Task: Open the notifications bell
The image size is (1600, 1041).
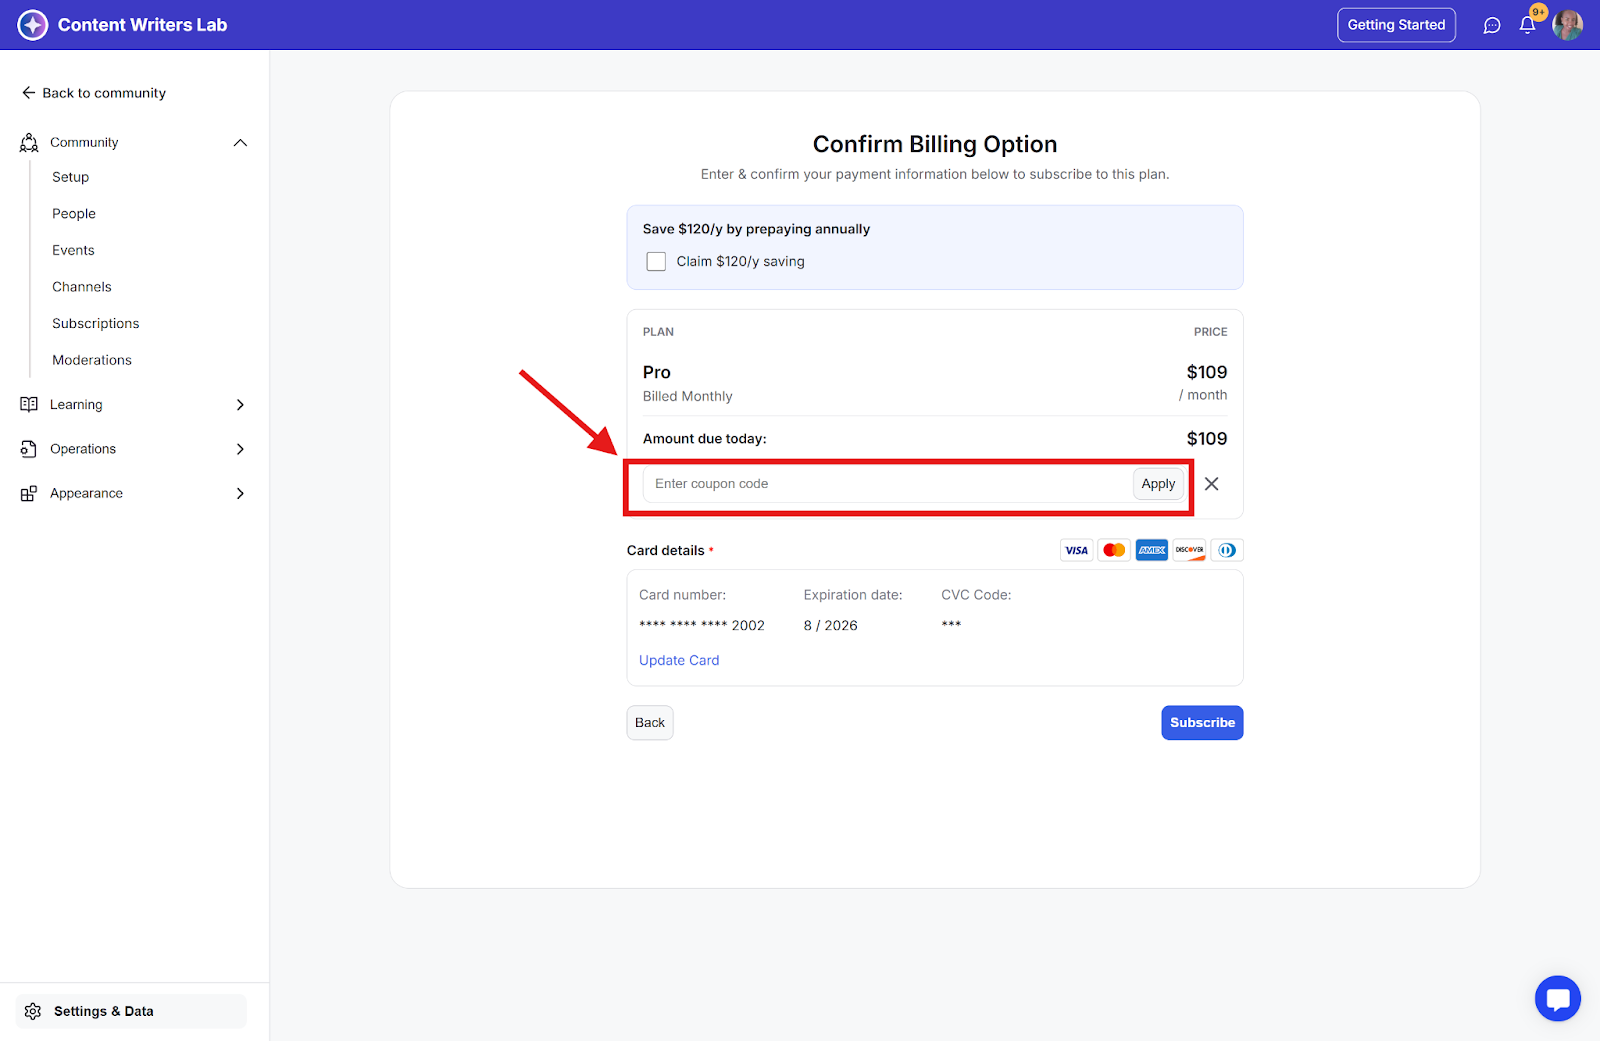Action: pyautogui.click(x=1527, y=25)
